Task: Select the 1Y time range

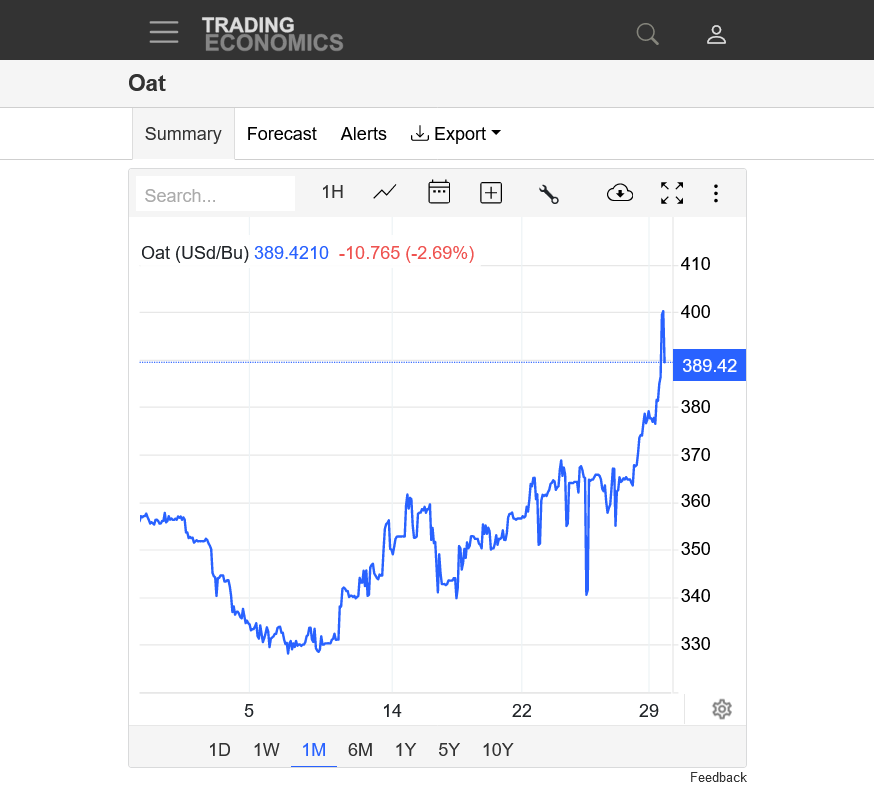Action: coord(406,750)
